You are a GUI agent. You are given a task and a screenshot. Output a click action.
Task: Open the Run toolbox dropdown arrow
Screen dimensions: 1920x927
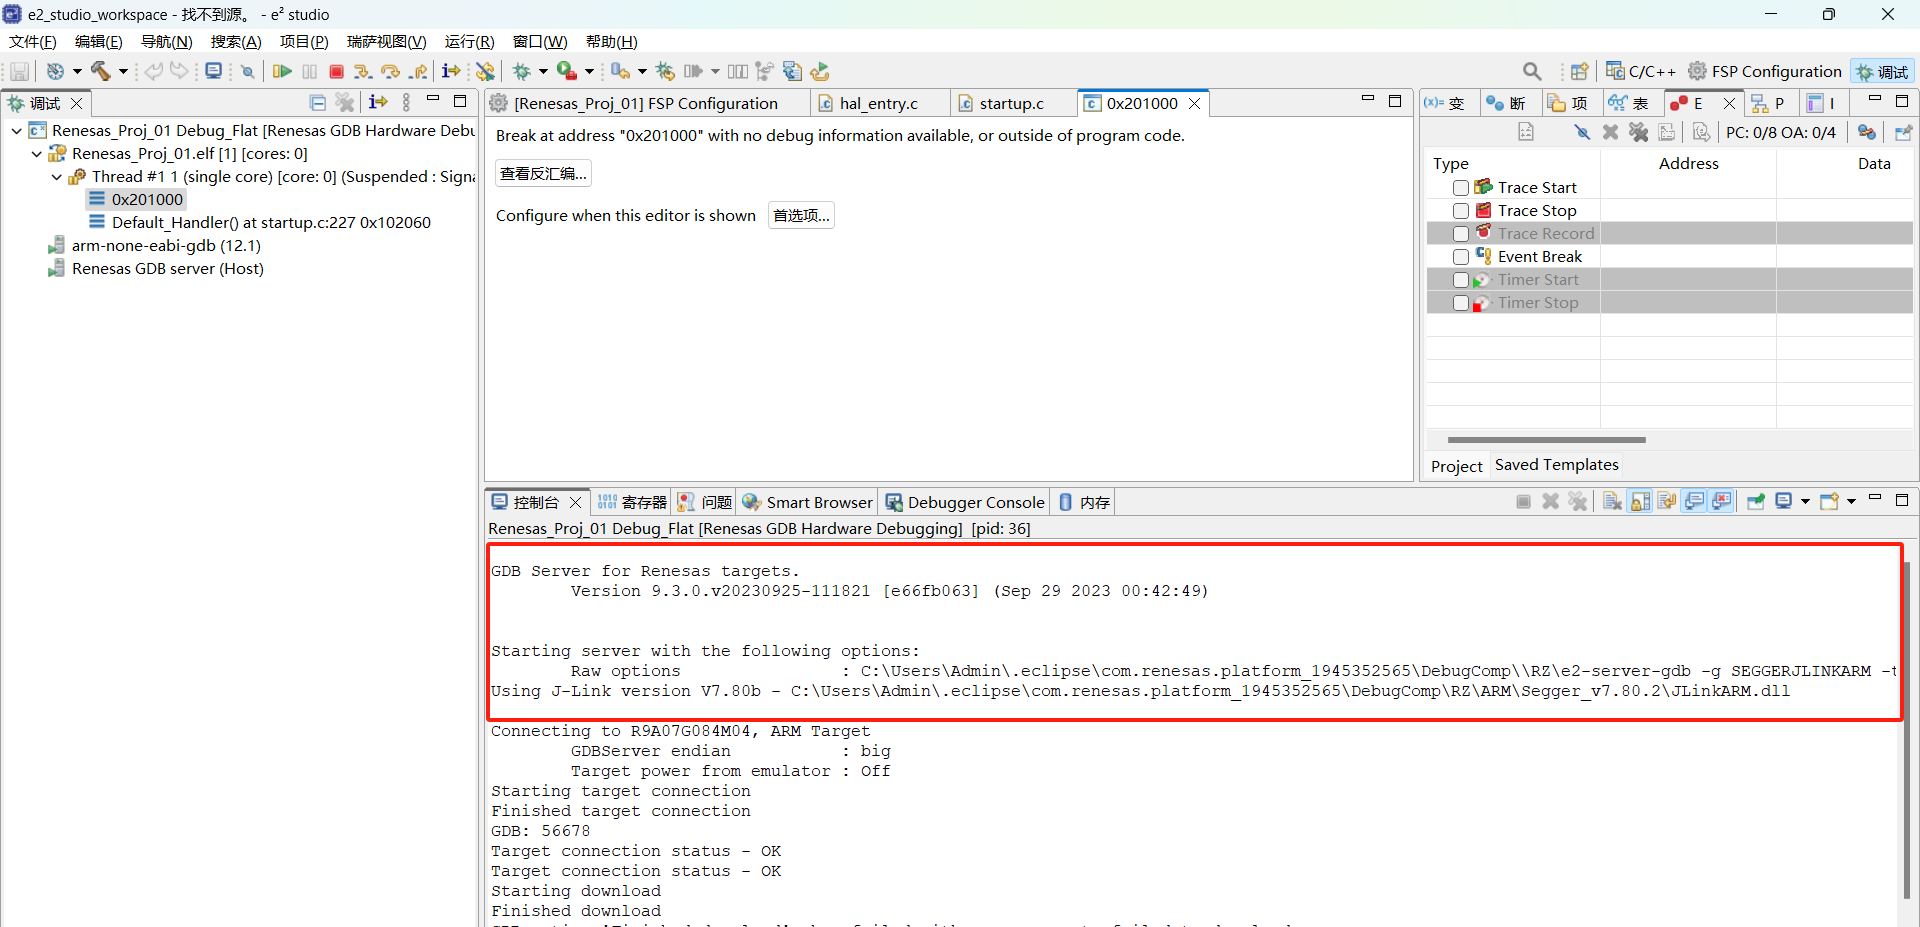(x=589, y=71)
